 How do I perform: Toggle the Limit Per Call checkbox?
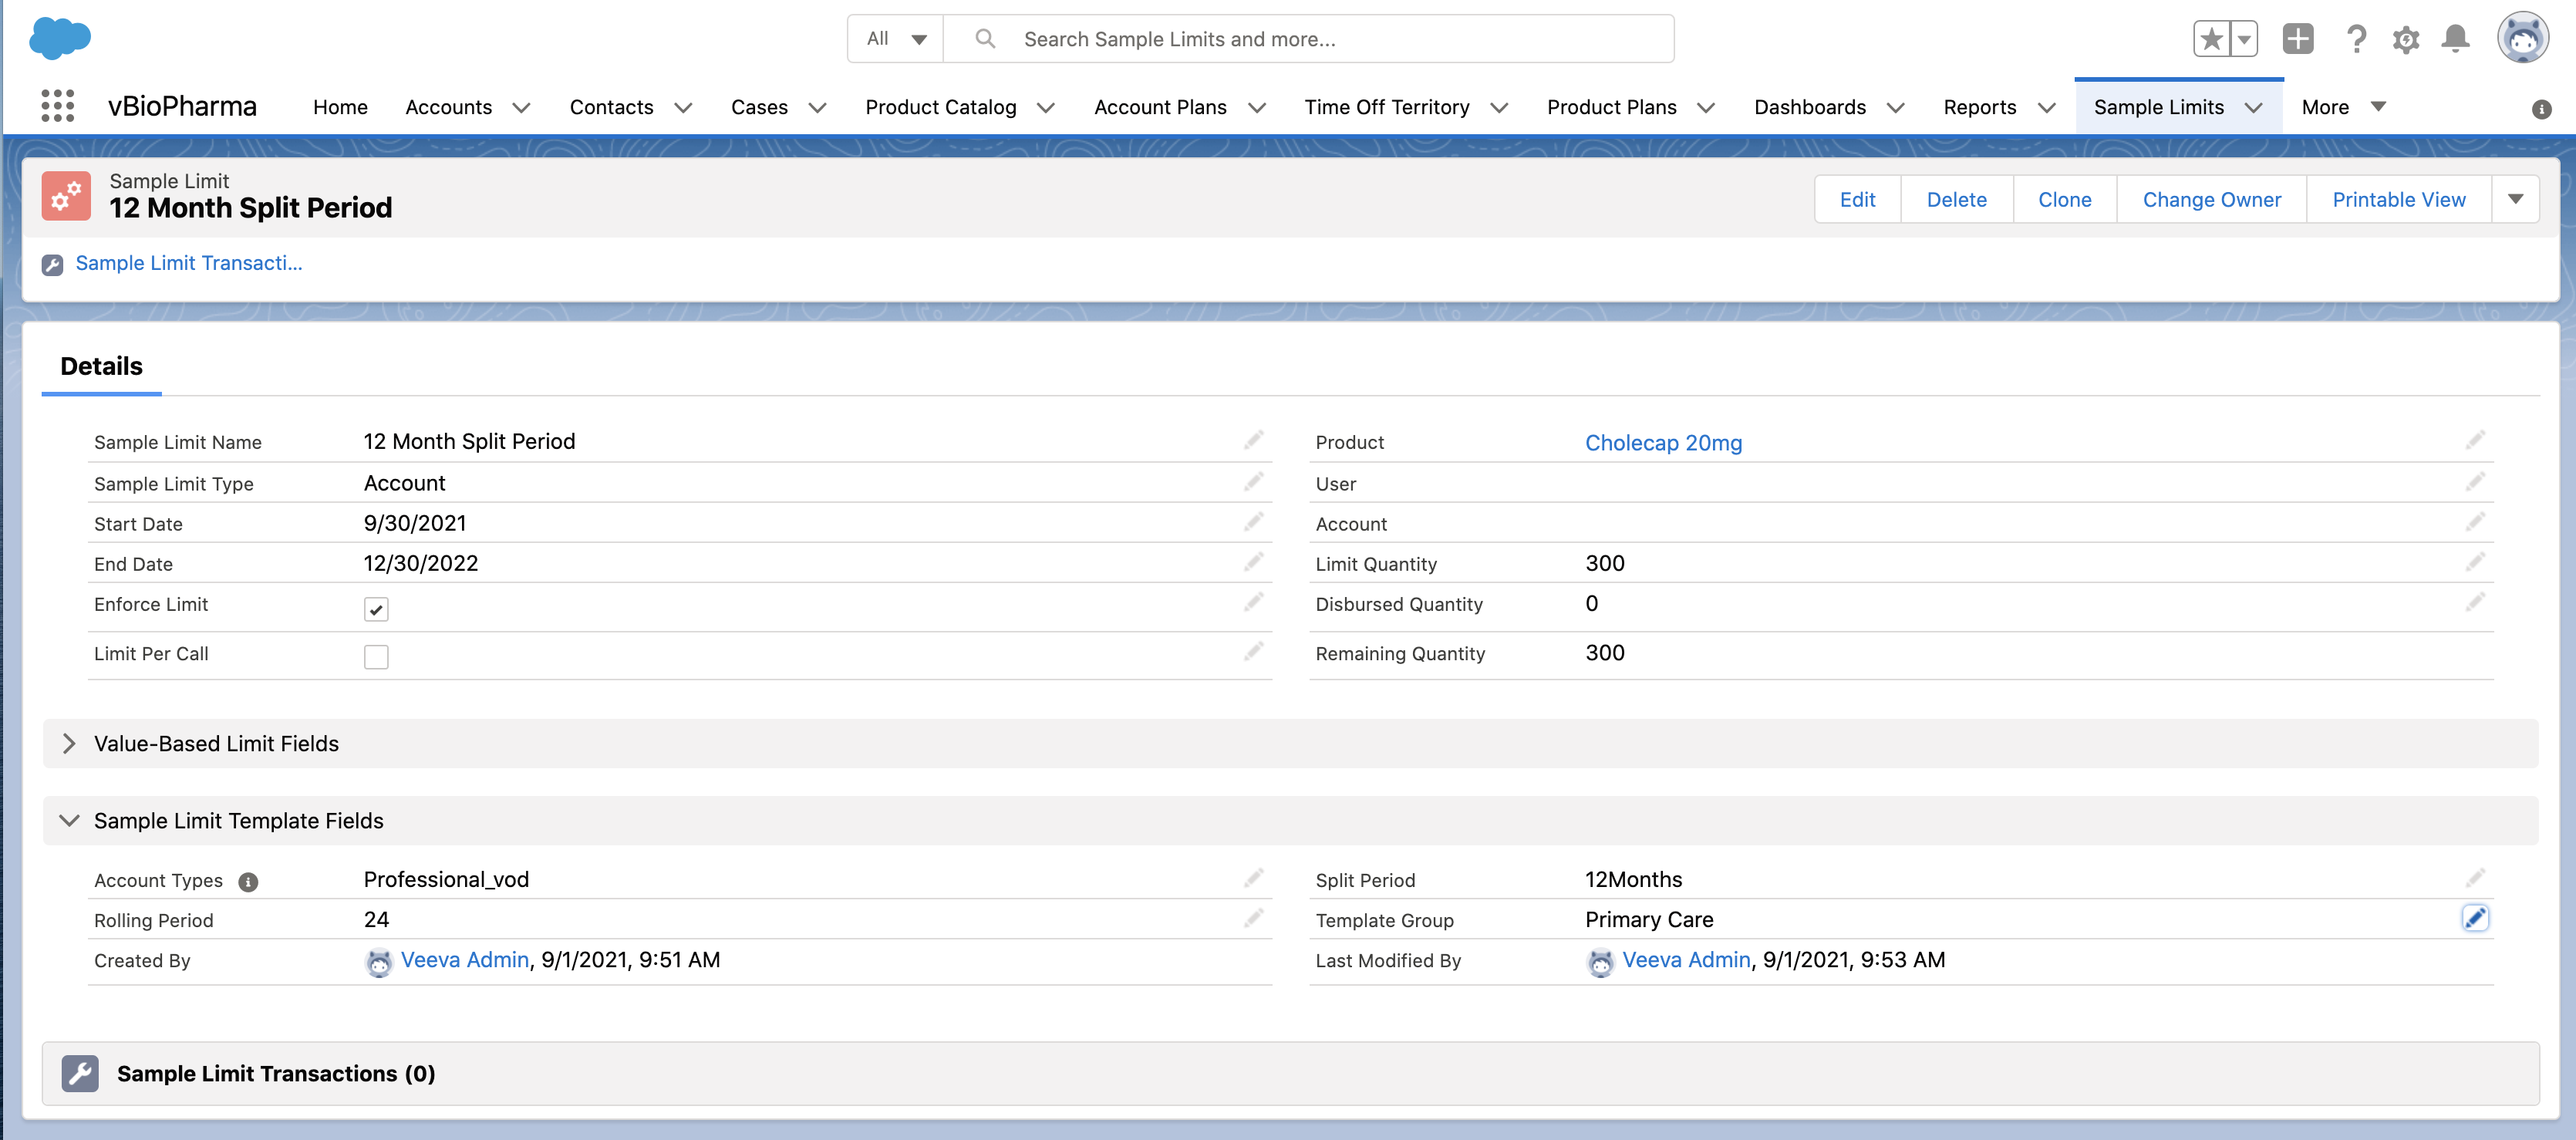click(376, 657)
